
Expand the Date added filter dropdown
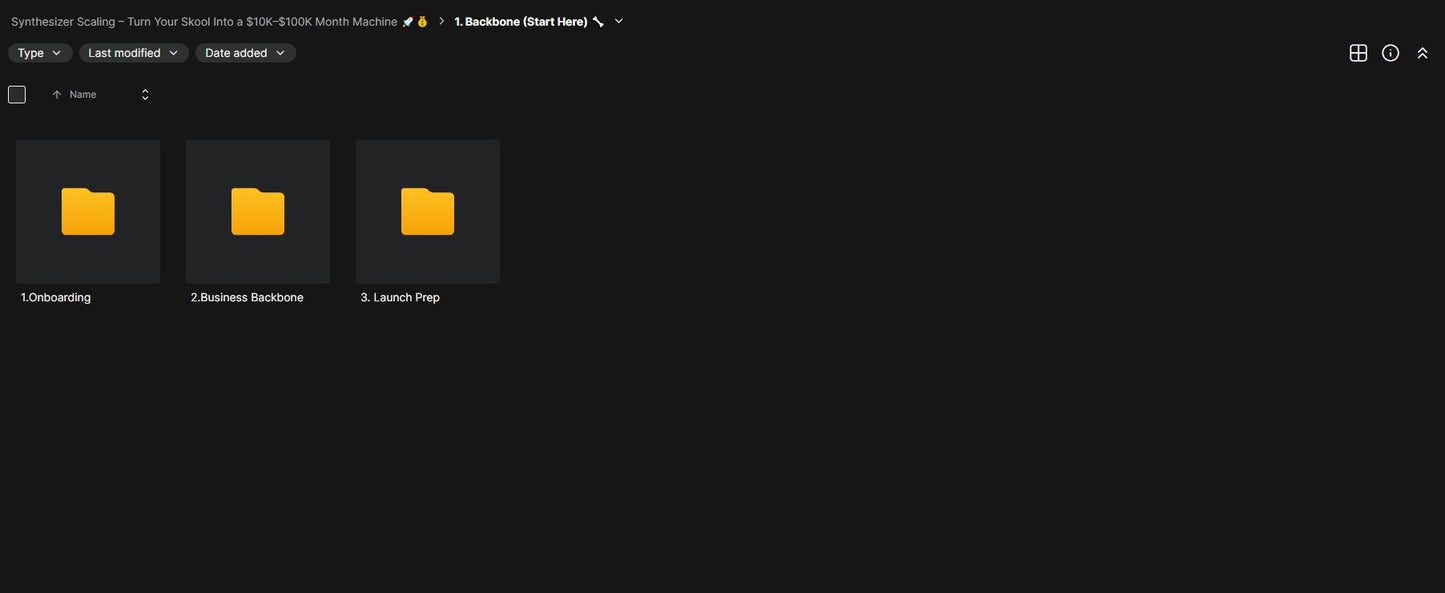(246, 53)
